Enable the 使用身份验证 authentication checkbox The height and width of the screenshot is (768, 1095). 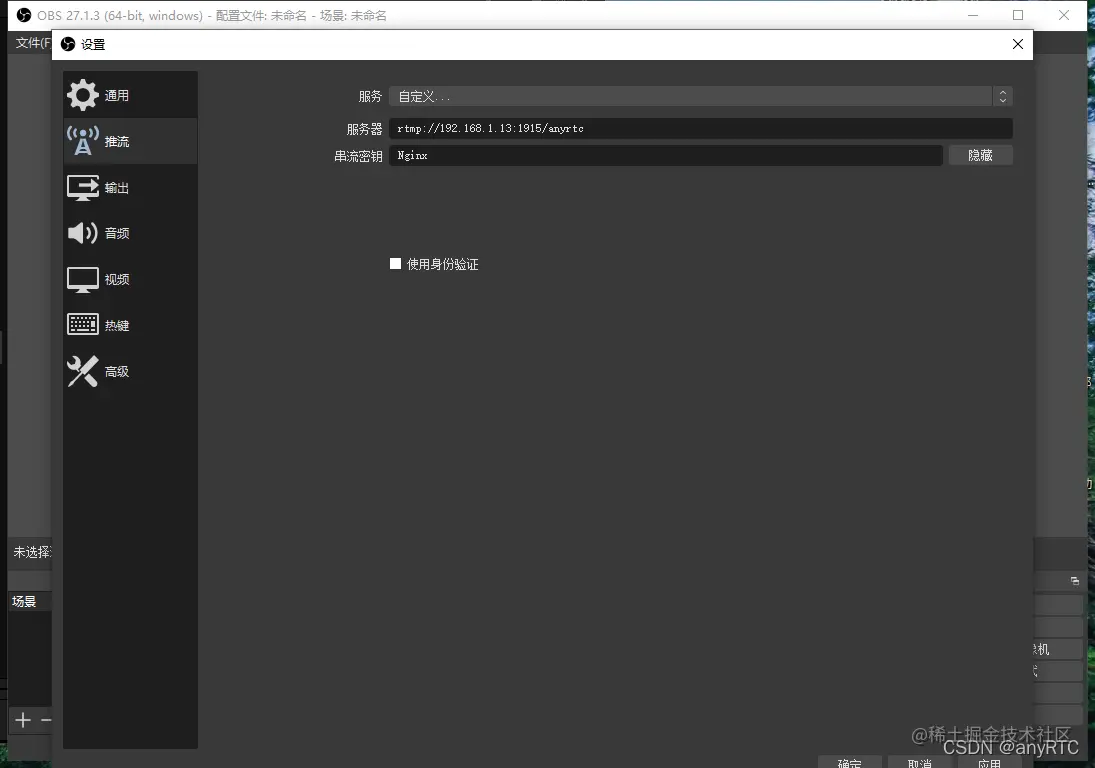[x=395, y=263]
